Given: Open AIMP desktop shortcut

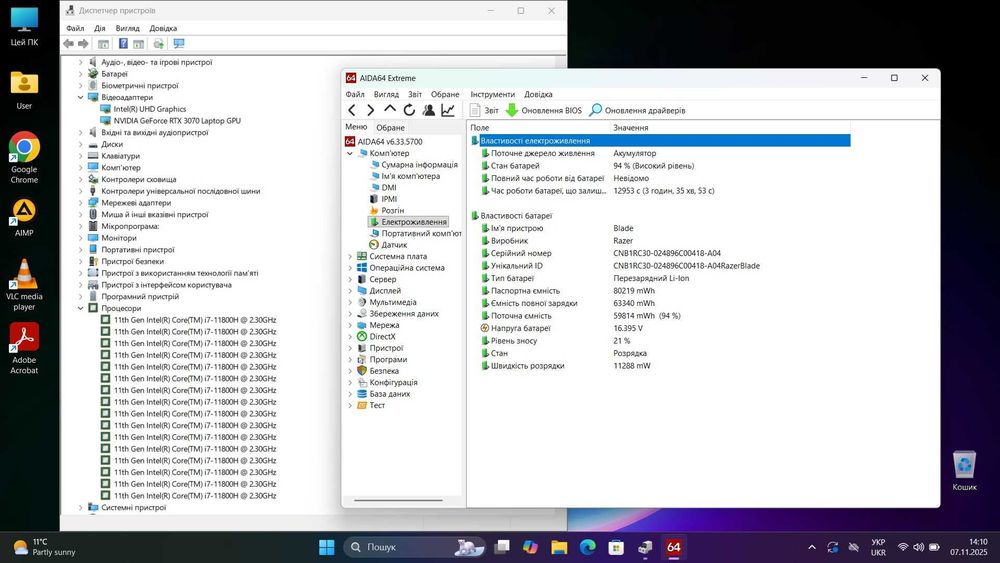Looking at the screenshot, I should point(24,217).
